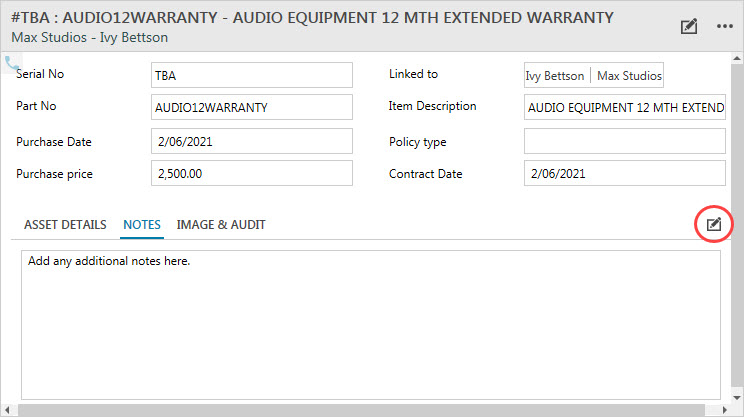This screenshot has width=744, height=417.
Task: Select the Purchase price field
Action: (x=252, y=174)
